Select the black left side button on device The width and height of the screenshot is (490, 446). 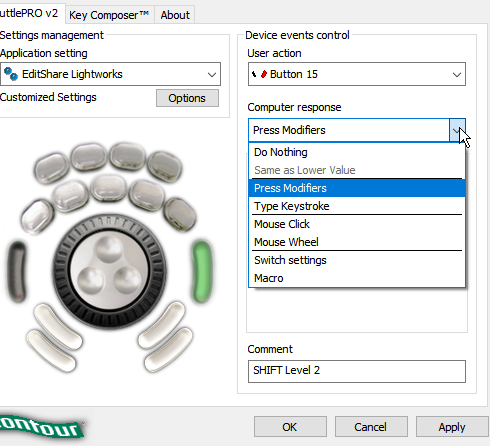click(17, 272)
